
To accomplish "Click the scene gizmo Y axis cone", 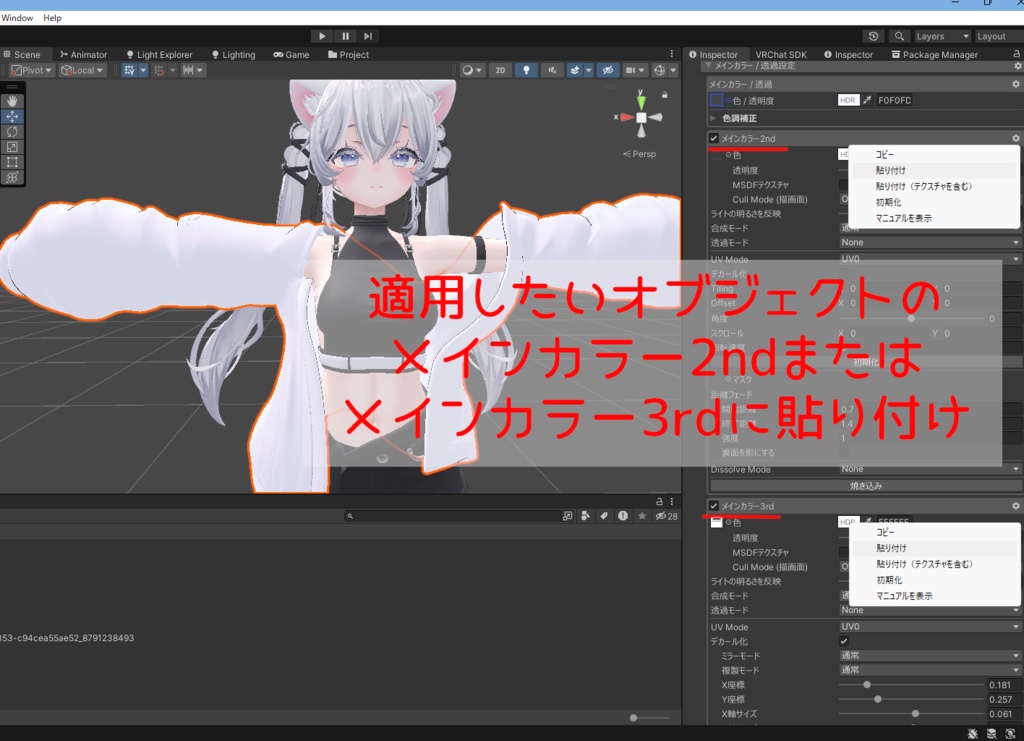I will (x=641, y=100).
